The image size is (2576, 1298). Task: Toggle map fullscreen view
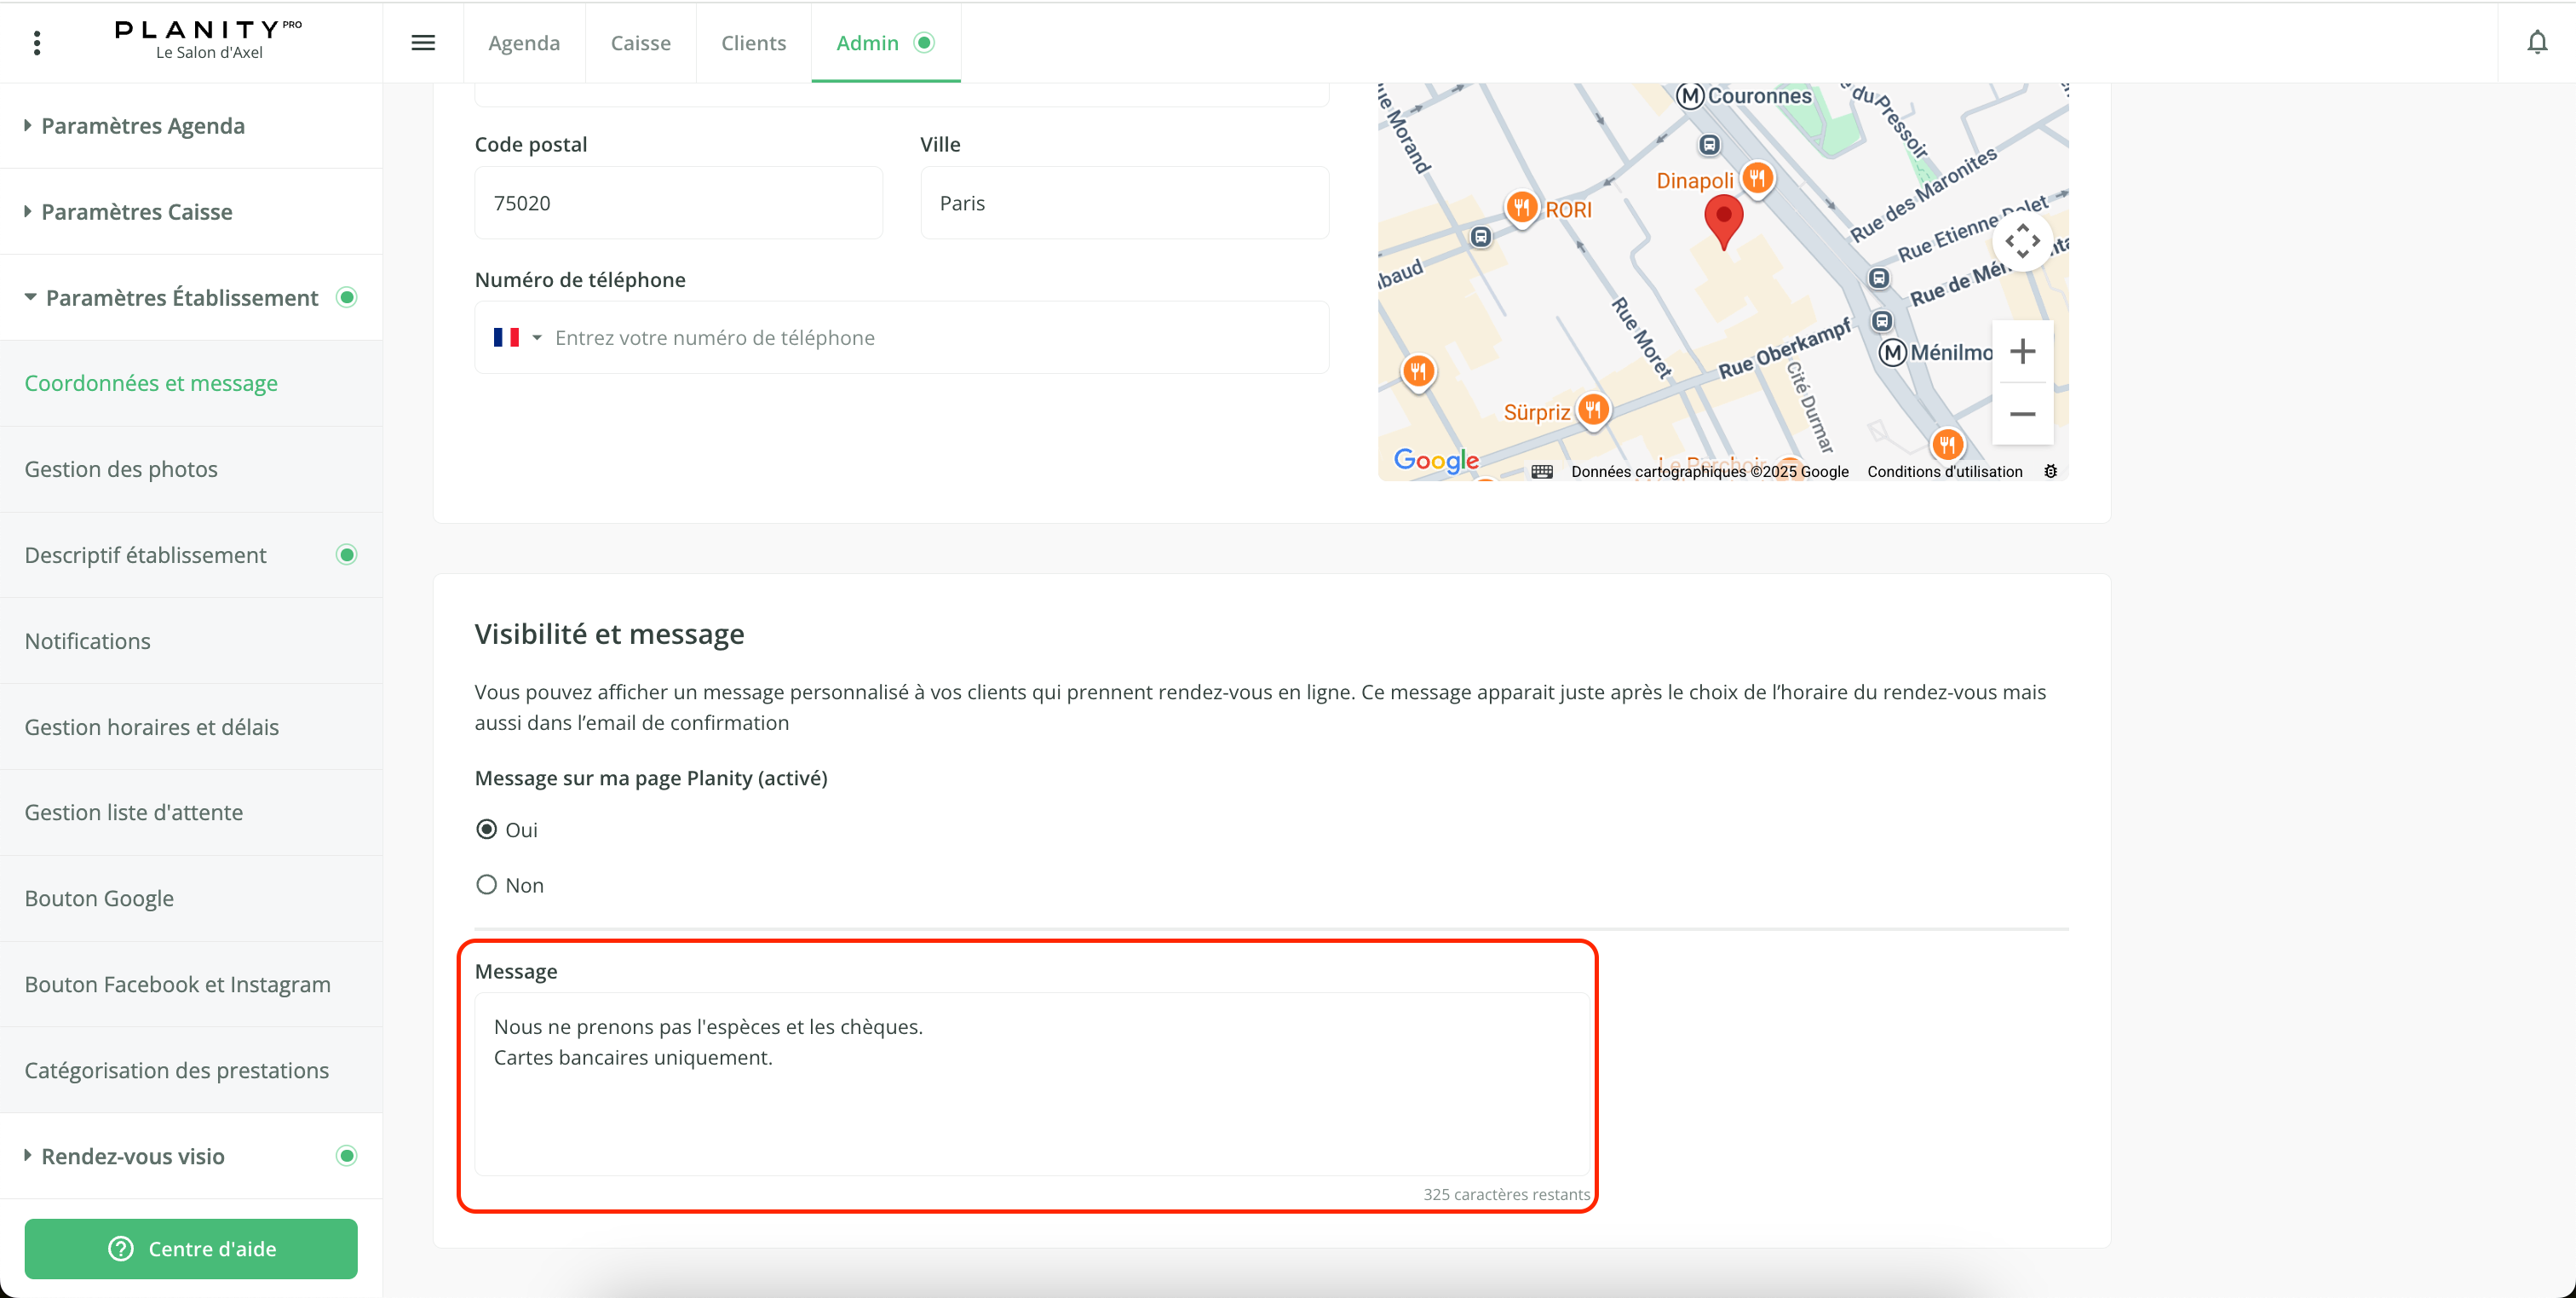point(2022,241)
